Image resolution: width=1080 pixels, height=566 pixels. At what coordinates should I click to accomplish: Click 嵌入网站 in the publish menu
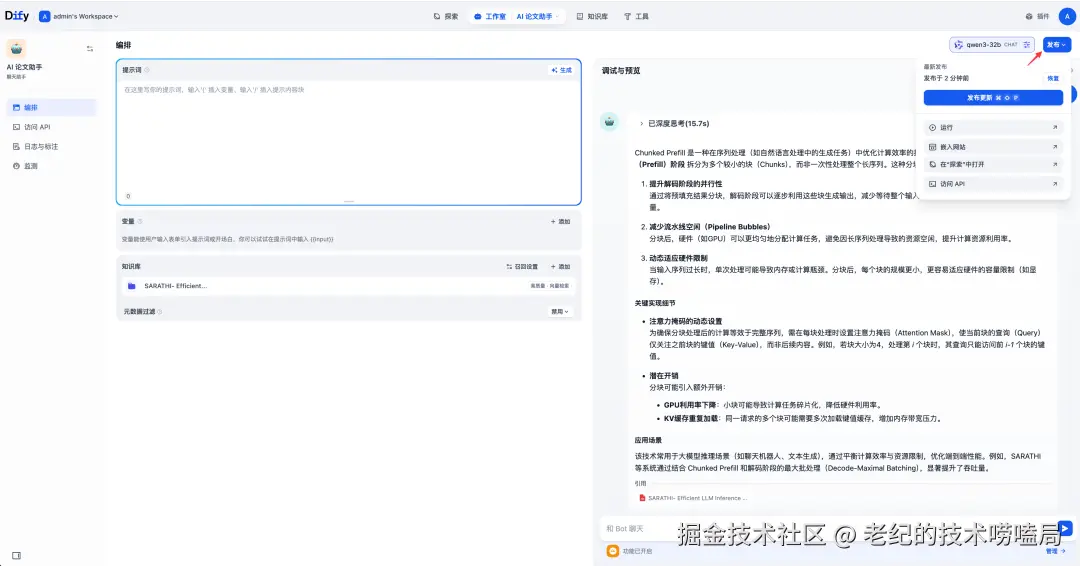point(993,147)
